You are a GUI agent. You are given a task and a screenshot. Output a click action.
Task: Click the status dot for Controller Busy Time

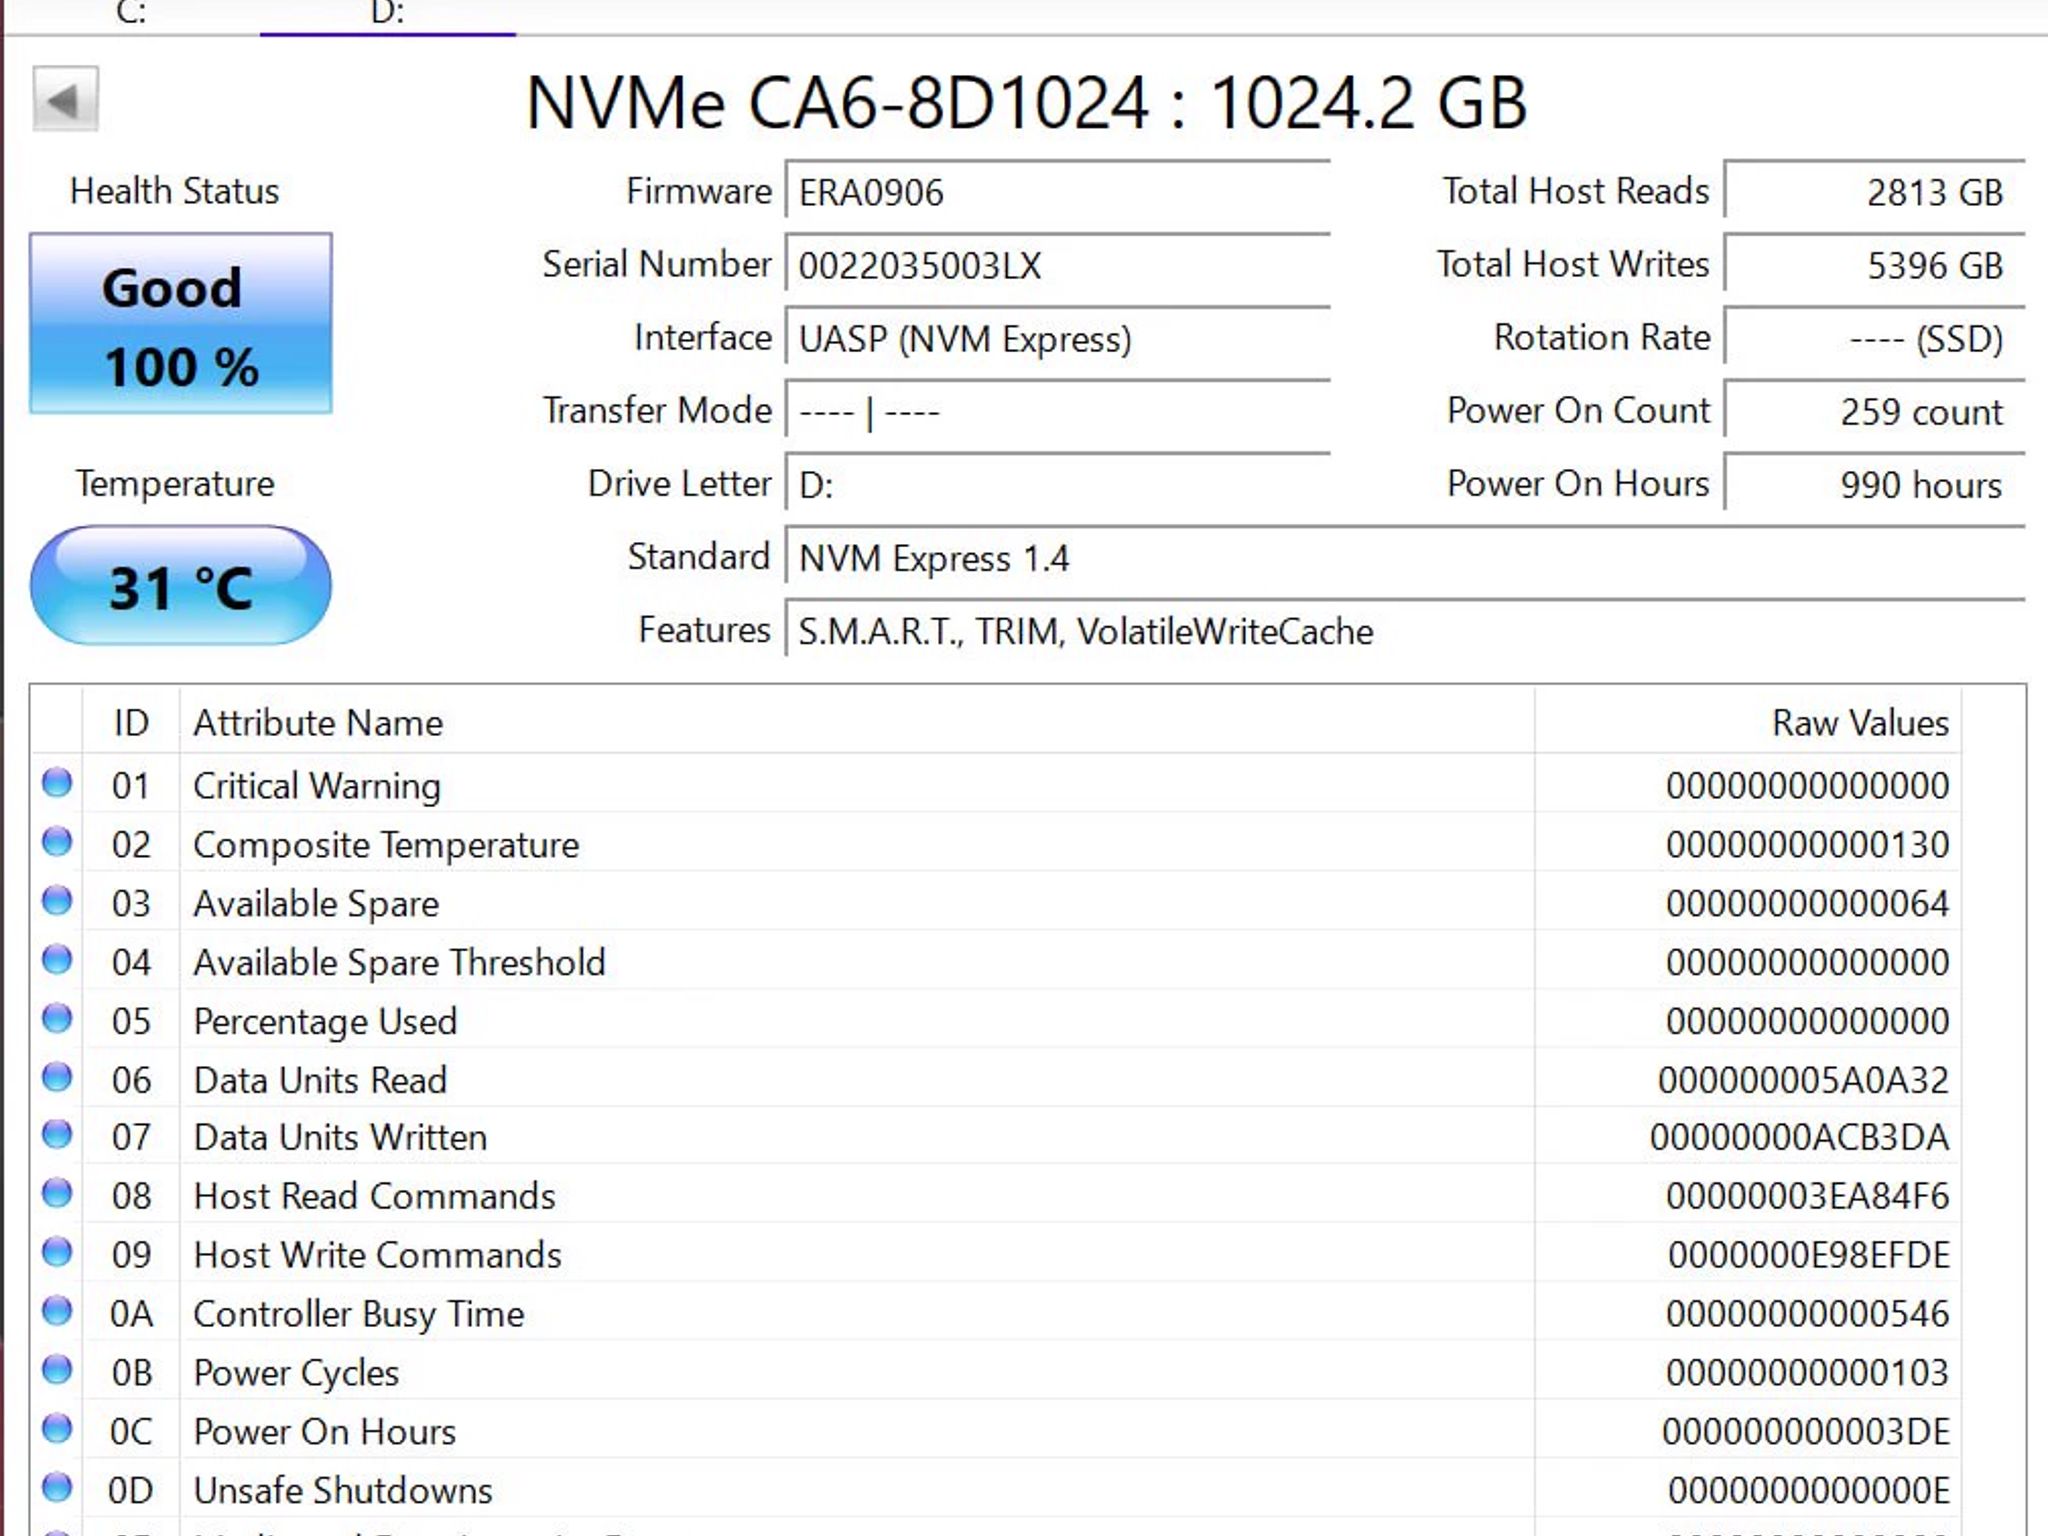tap(57, 1311)
